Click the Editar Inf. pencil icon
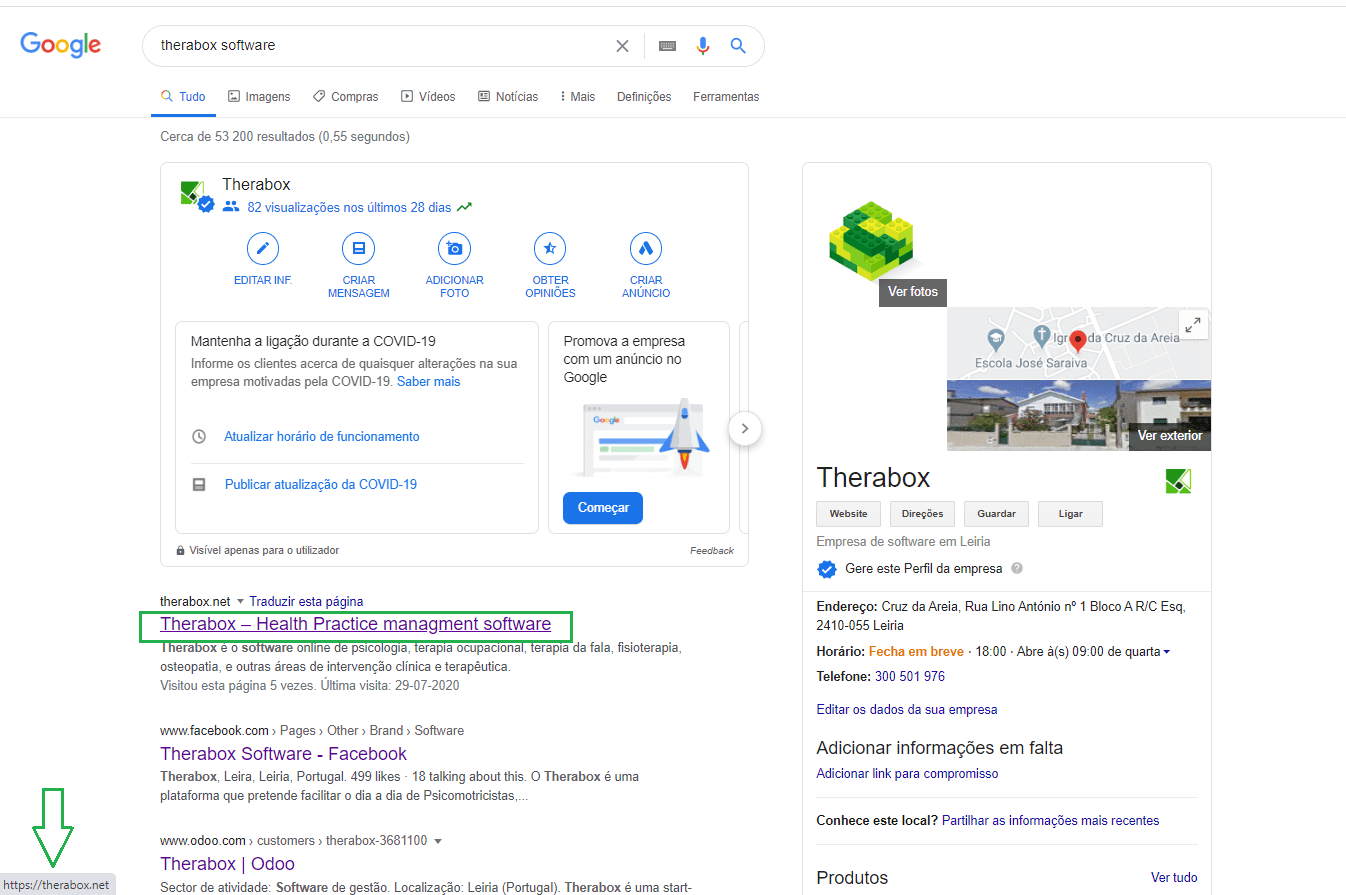 pos(263,248)
